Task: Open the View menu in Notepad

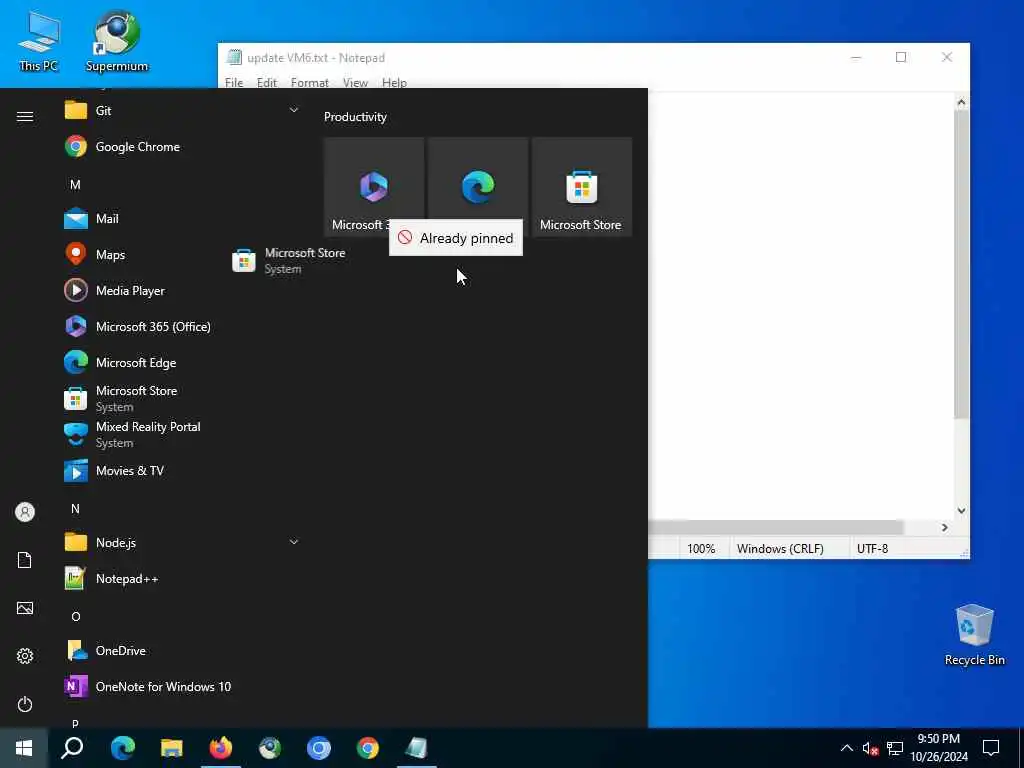Action: (355, 83)
